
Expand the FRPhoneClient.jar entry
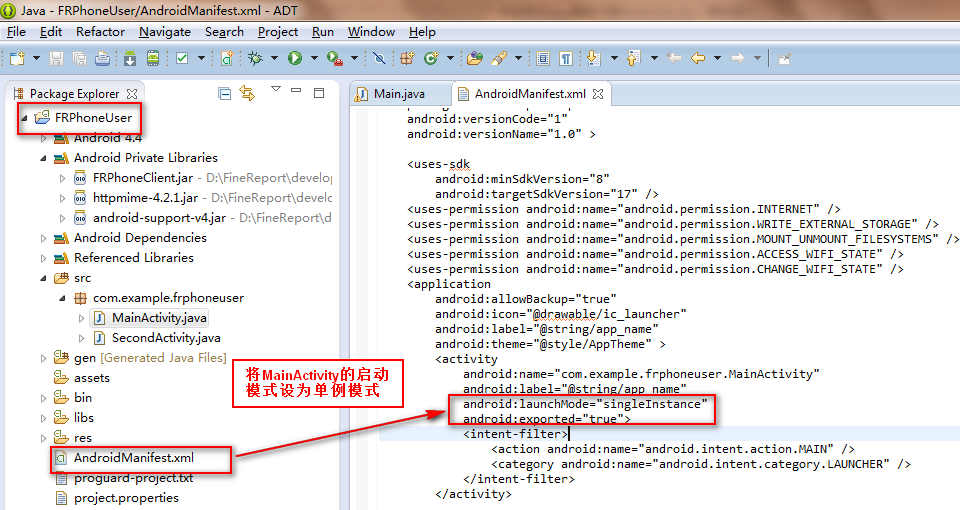coord(62,178)
